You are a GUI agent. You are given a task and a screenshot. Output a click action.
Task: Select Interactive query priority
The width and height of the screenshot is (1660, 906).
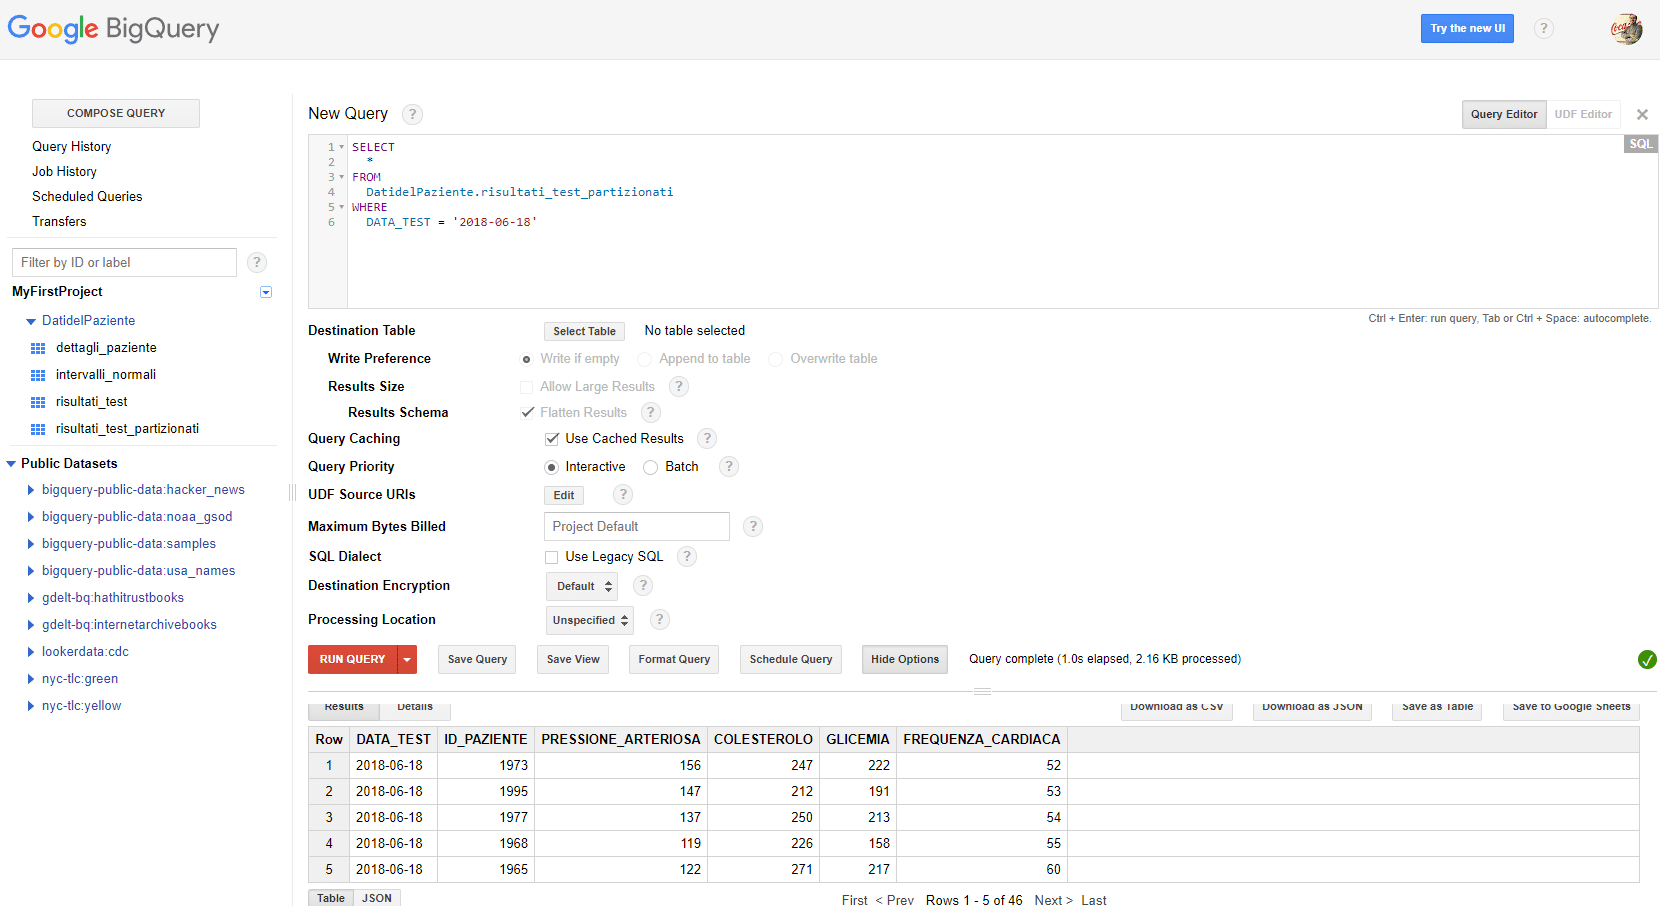click(x=551, y=467)
